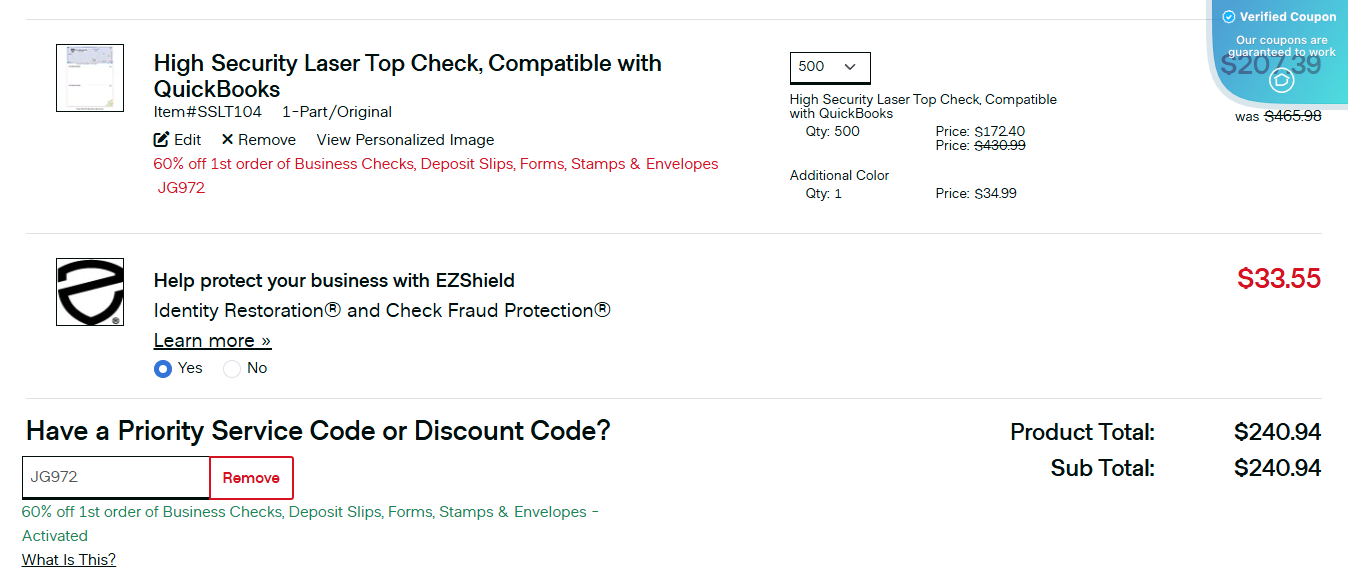Click the red $33.55 EZShield price
Viewport: 1348px width, 581px height.
tap(1278, 279)
